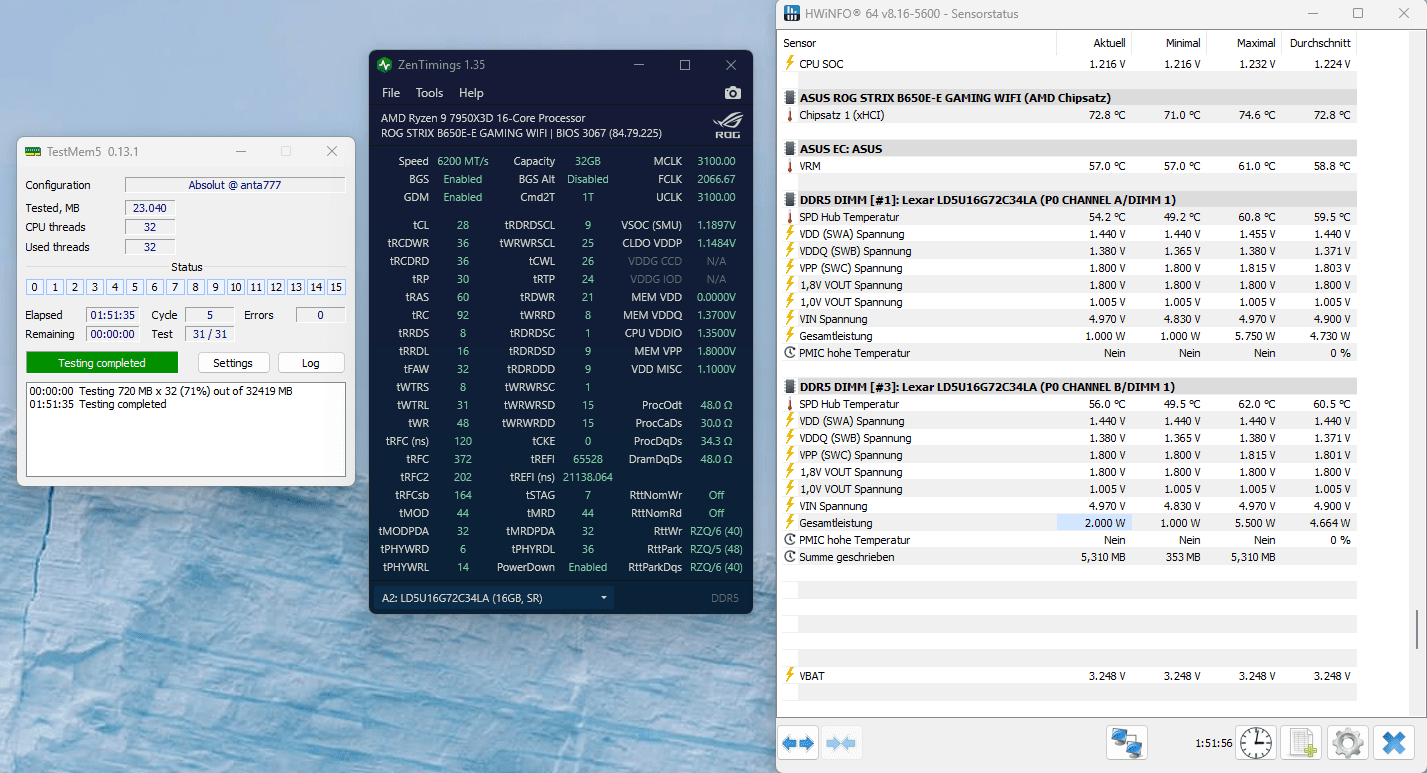The image size is (1427, 773).
Task: Click the VRM thermometer icon
Action: [x=790, y=166]
